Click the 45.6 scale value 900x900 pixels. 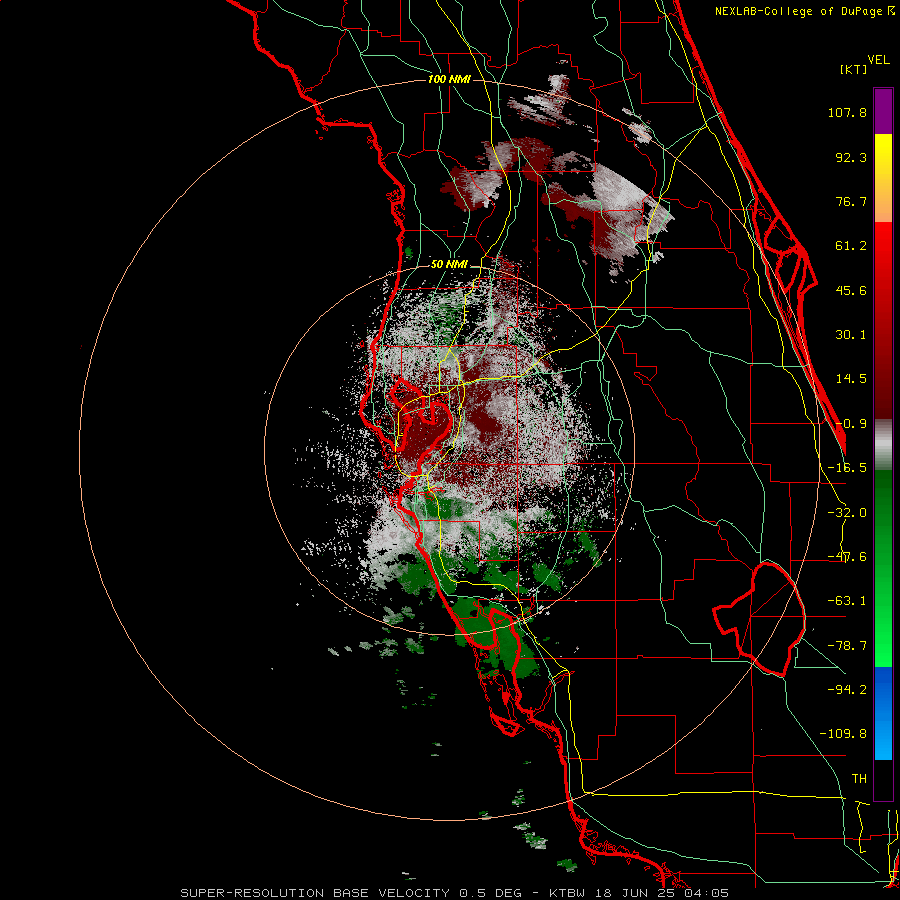(851, 290)
